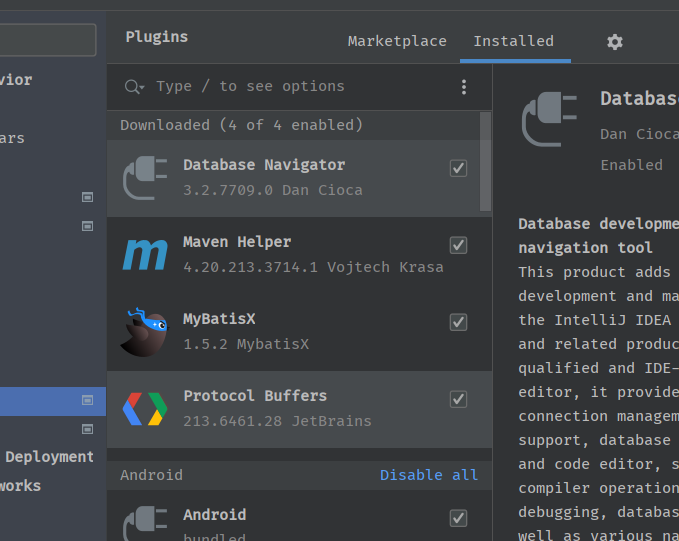Viewport: 679px width, 541px height.
Task: Uncheck the Maven Helper plugin
Action: 458,245
